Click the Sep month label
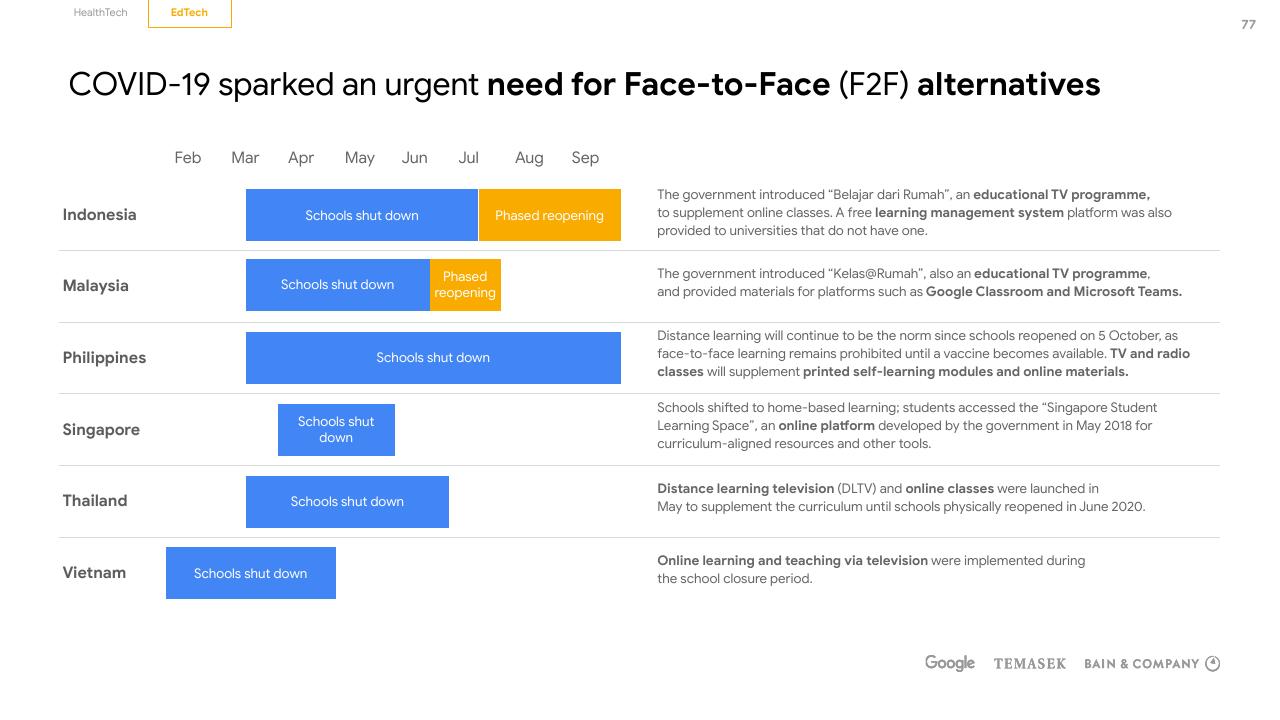Screen dimensions: 1280x720 [x=585, y=158]
